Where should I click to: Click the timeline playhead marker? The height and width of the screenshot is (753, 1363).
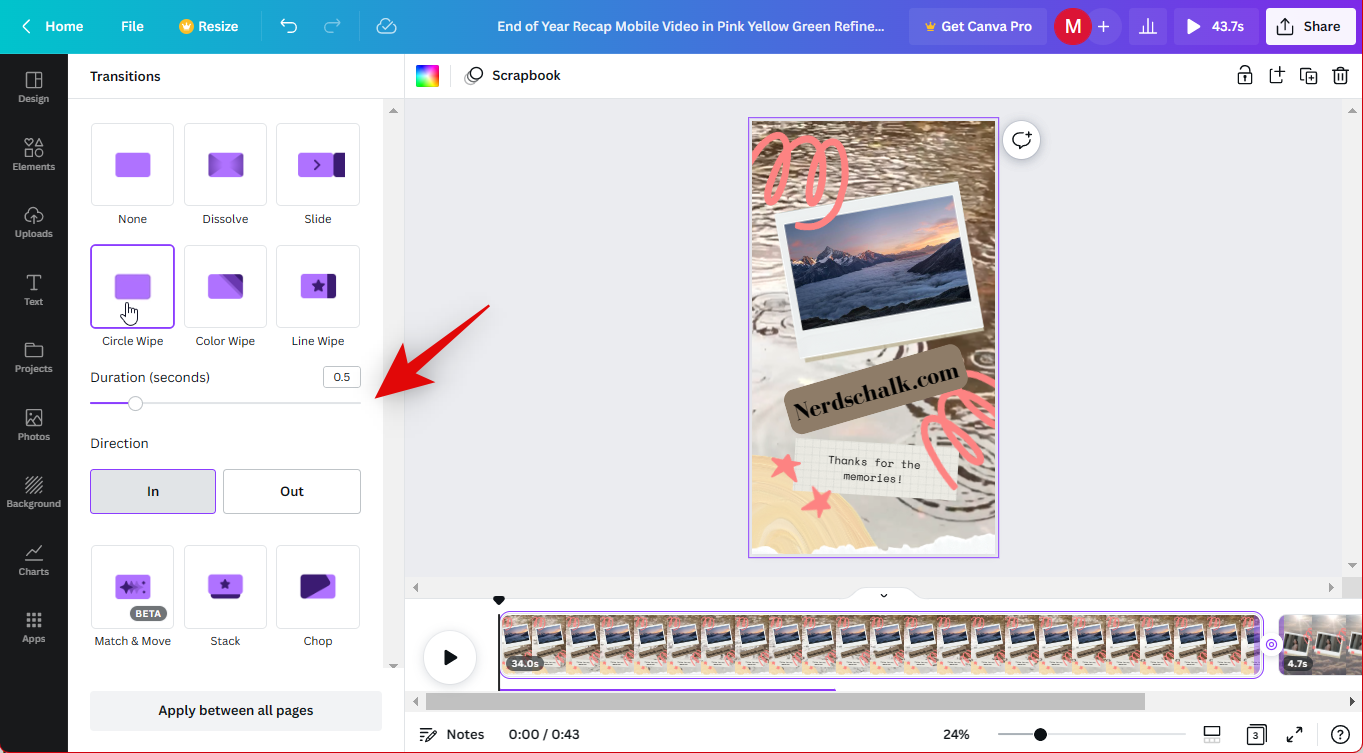point(499,600)
